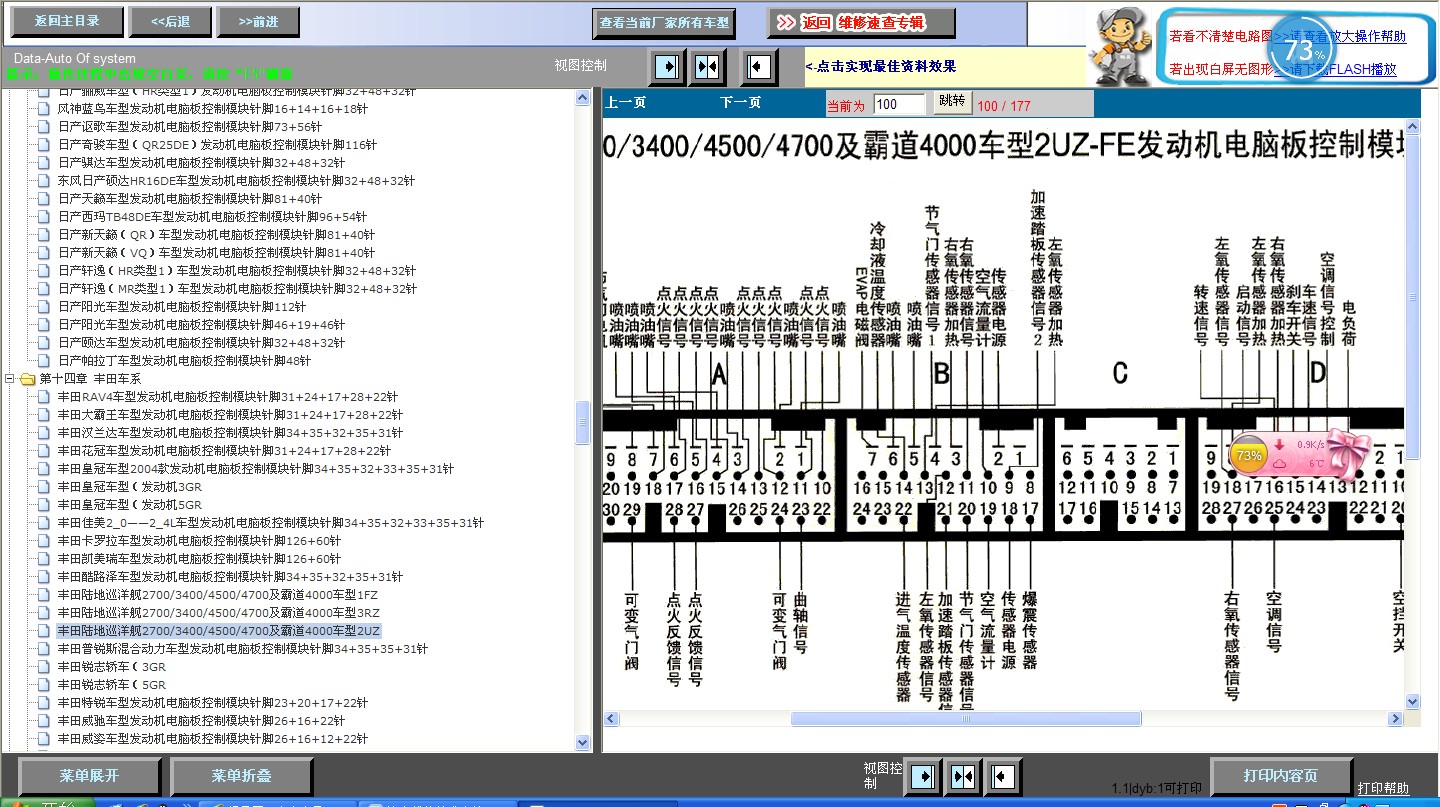1440x807 pixels.
Task: Click the left-arrow view icon in the bottom 视图控制 bar
Action: (1003, 776)
